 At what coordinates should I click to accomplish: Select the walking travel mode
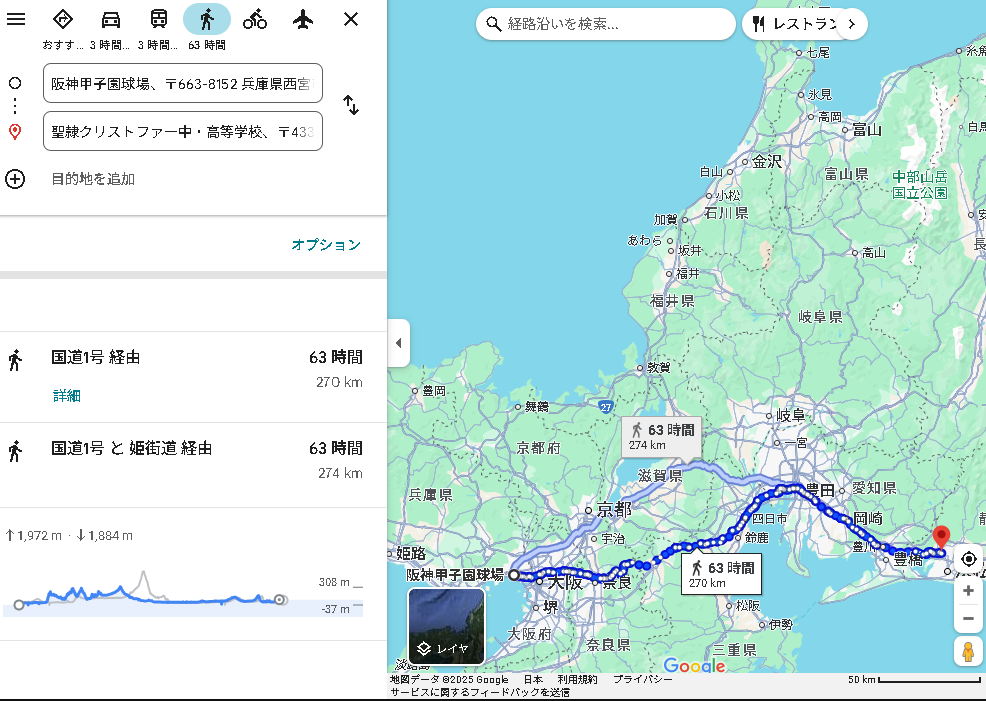pyautogui.click(x=207, y=19)
